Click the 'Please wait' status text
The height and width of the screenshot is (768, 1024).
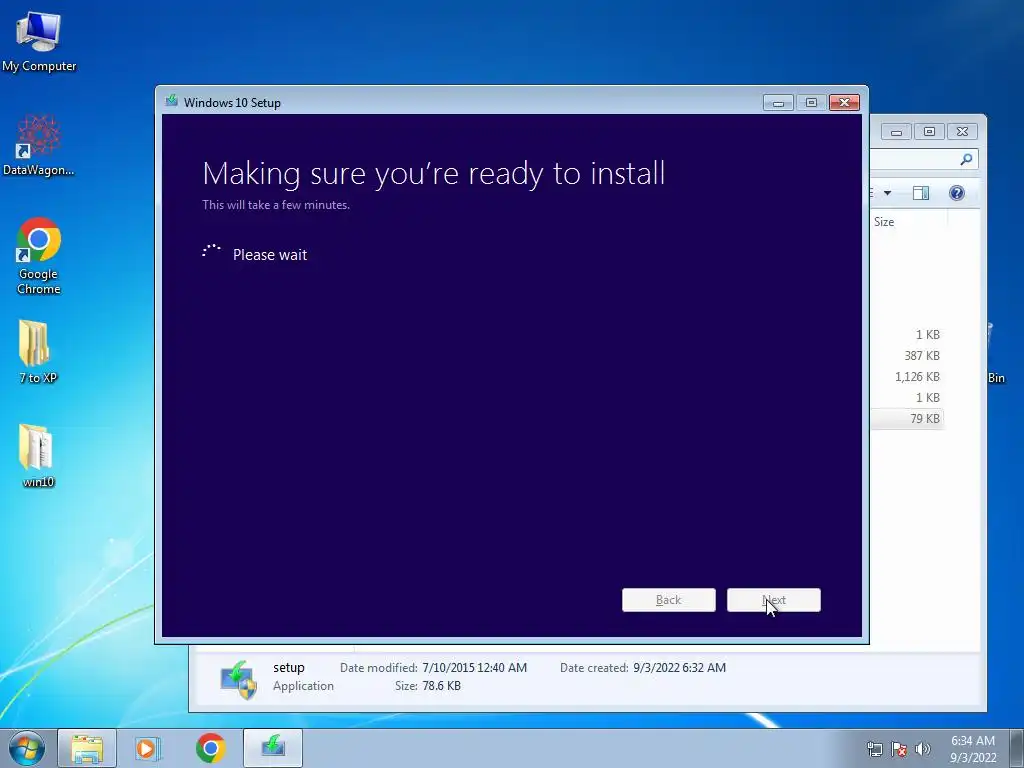[270, 255]
